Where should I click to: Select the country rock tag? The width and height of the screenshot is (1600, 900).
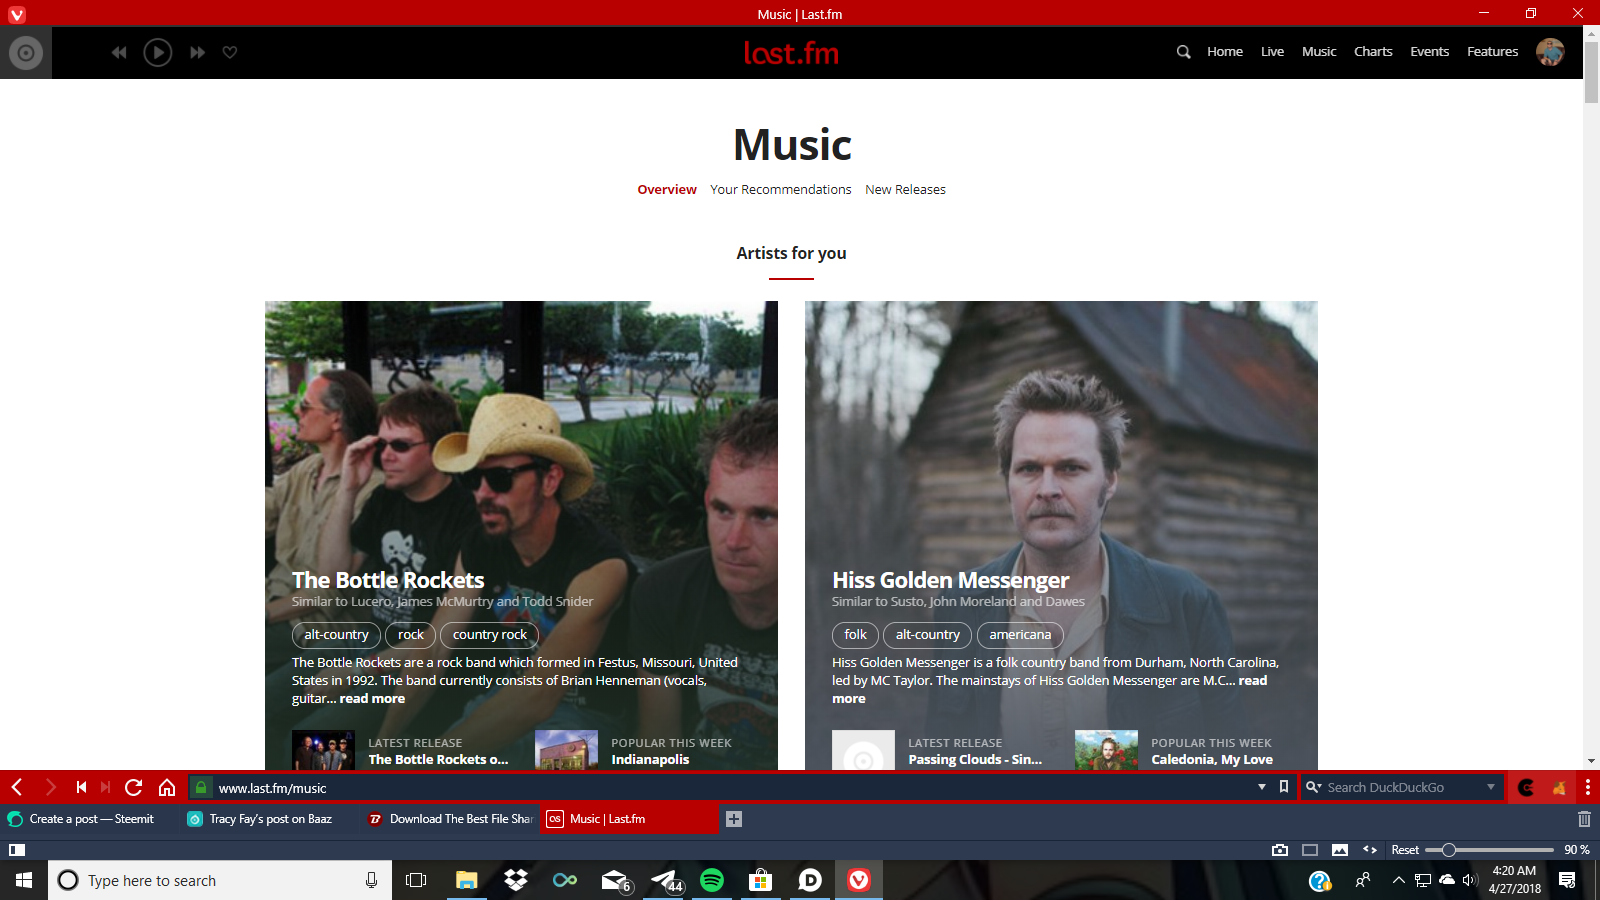490,635
